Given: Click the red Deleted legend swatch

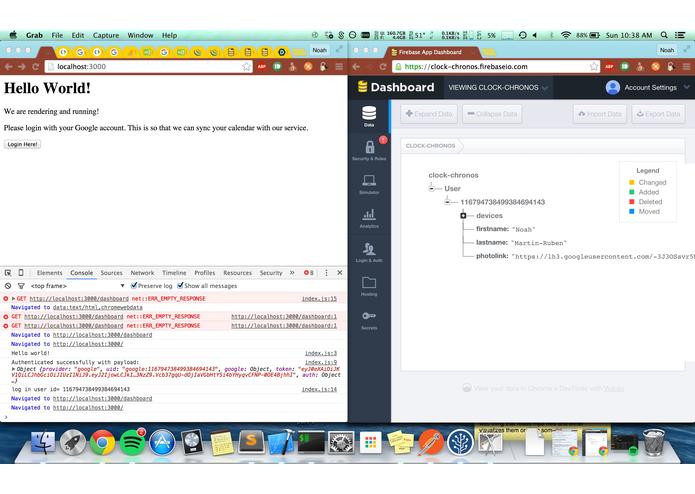Looking at the screenshot, I should coord(632,202).
